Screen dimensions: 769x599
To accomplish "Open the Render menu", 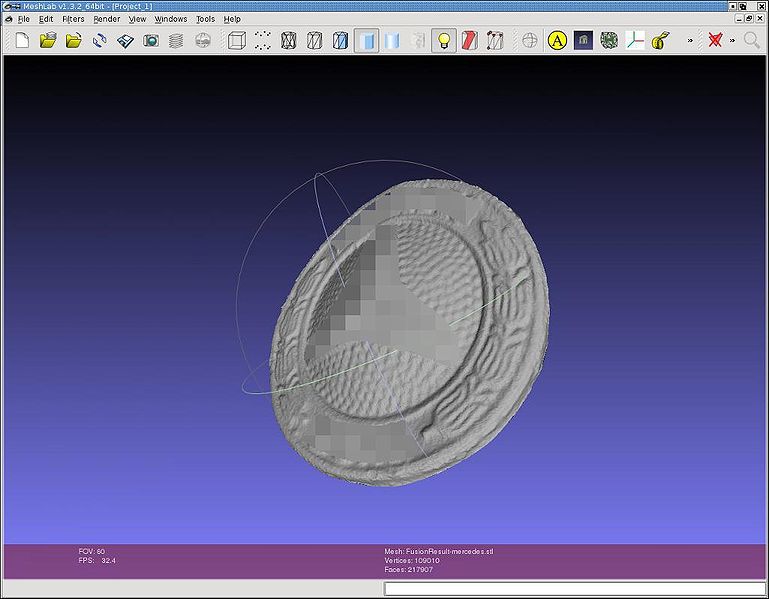I will pyautogui.click(x=106, y=19).
